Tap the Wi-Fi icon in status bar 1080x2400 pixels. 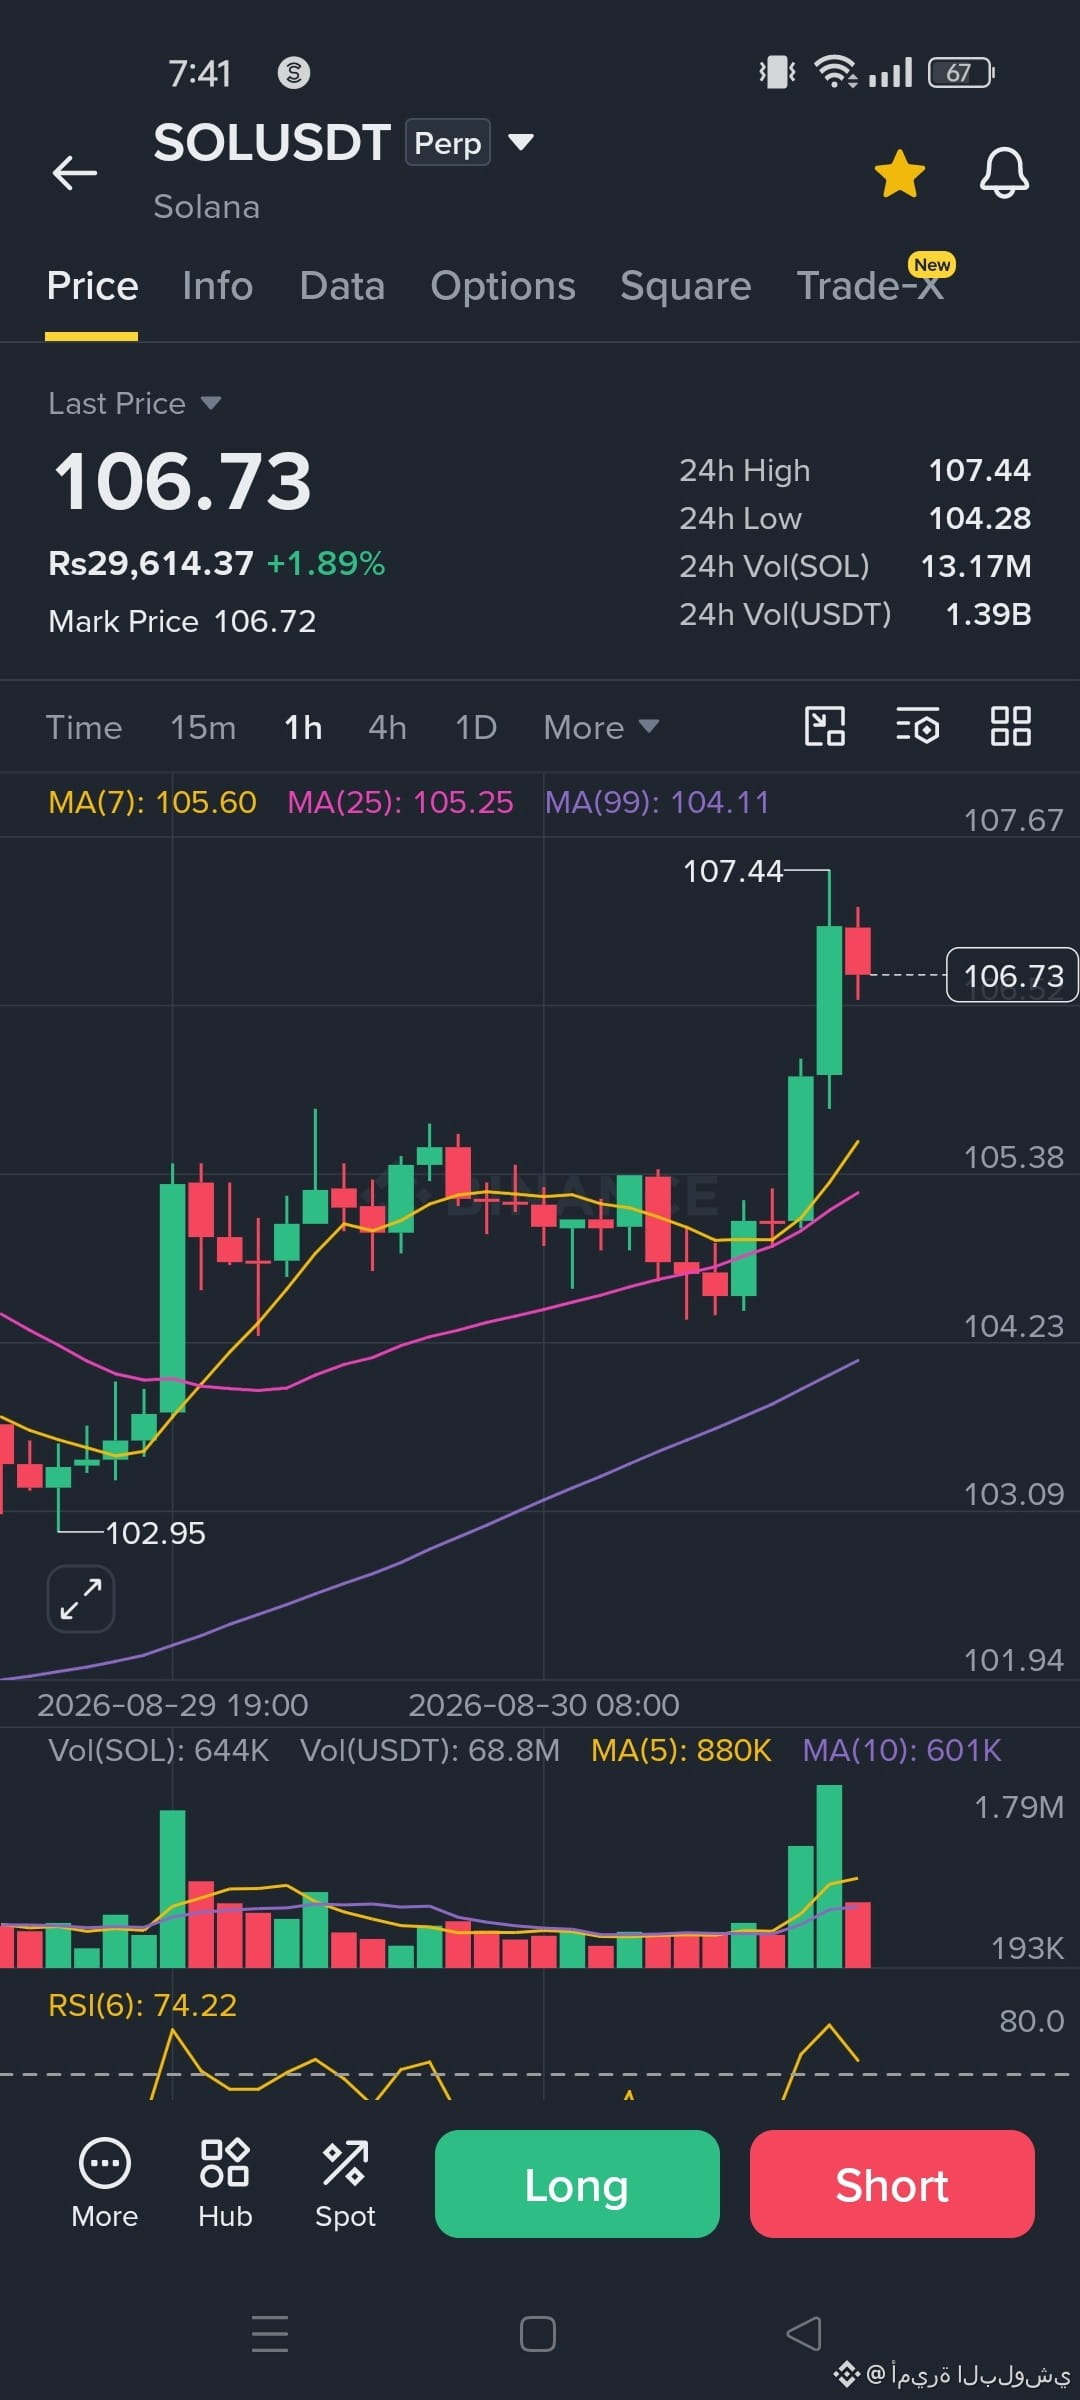pos(835,72)
